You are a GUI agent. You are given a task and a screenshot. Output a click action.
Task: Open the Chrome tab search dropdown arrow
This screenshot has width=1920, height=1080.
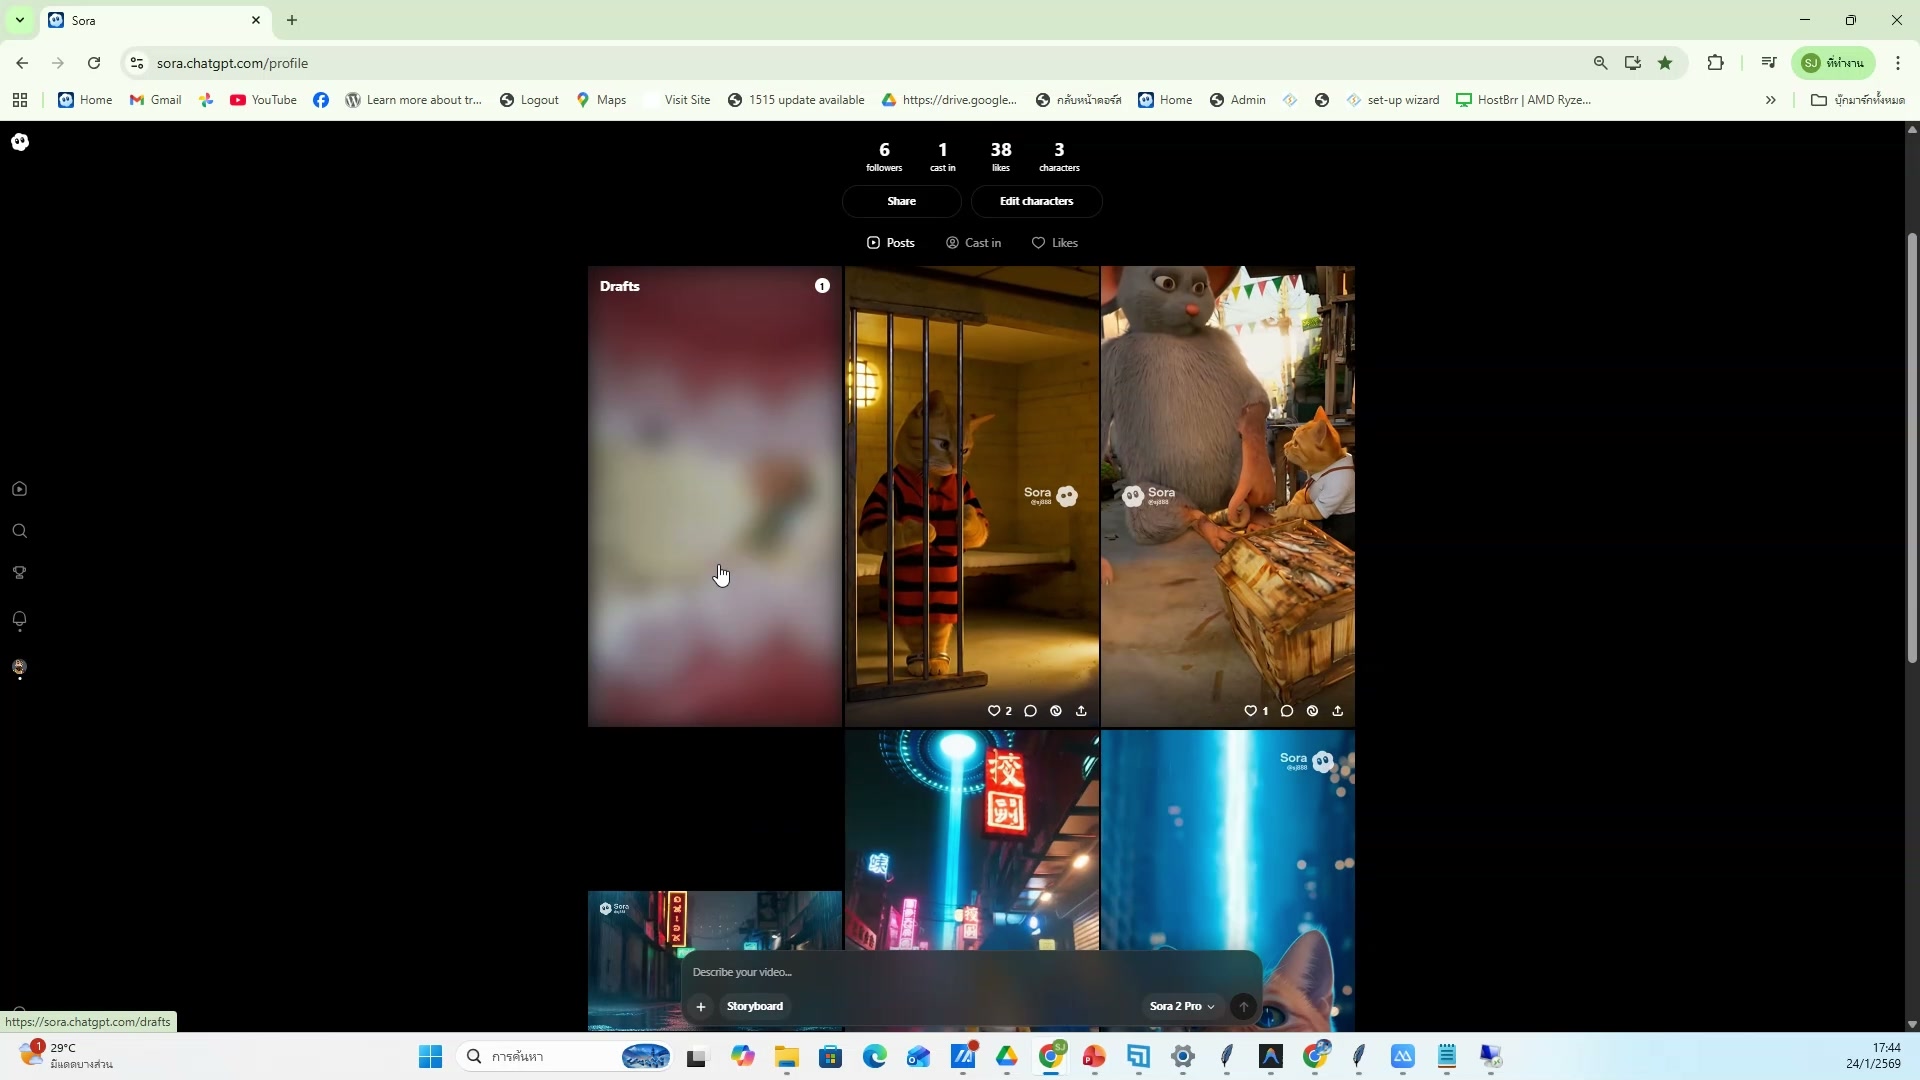19,20
